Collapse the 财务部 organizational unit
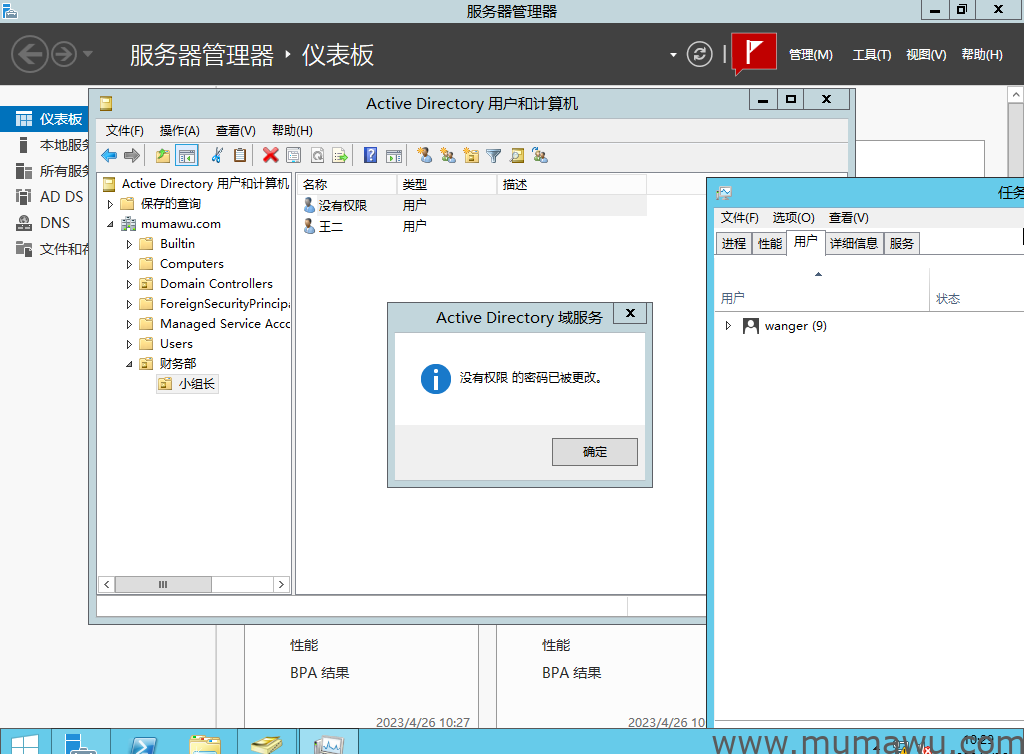The image size is (1024, 754). point(129,364)
